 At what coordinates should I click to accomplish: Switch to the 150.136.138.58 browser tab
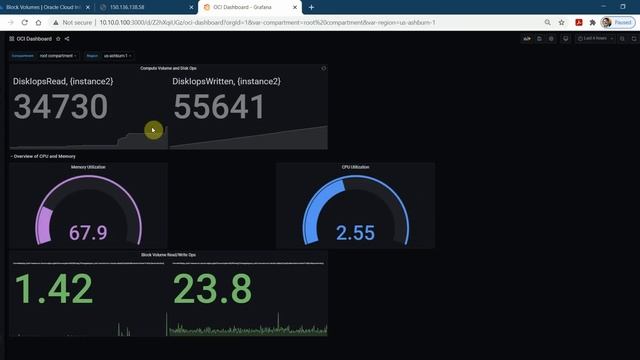(x=145, y=7)
